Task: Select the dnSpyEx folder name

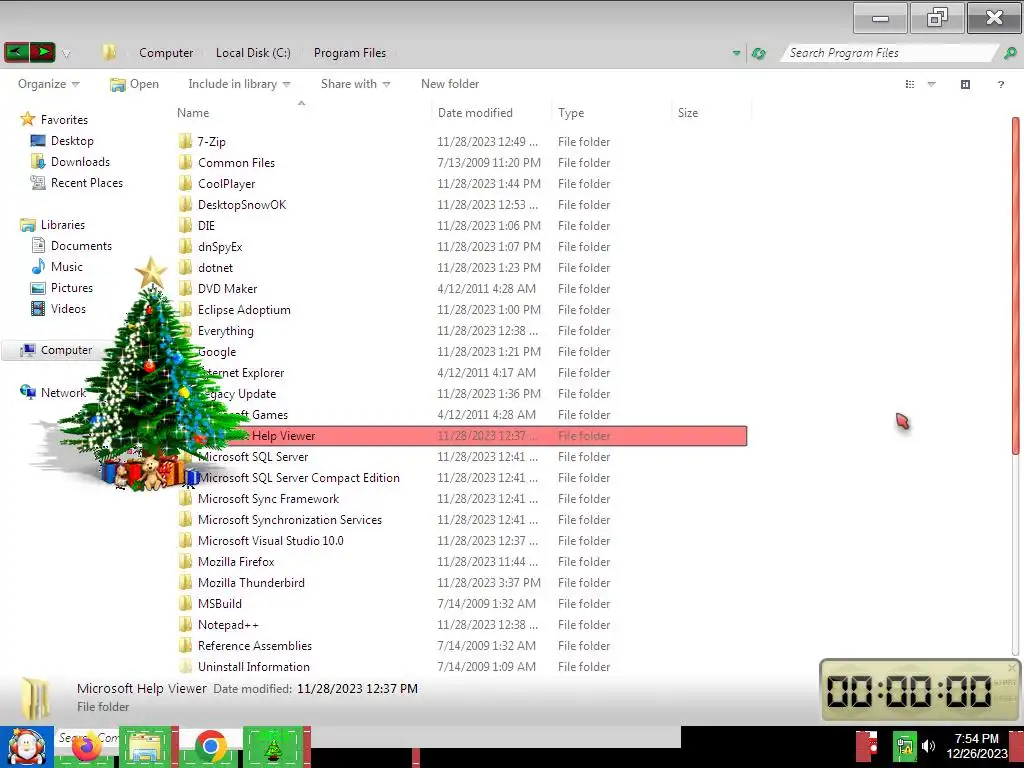Action: (220, 247)
